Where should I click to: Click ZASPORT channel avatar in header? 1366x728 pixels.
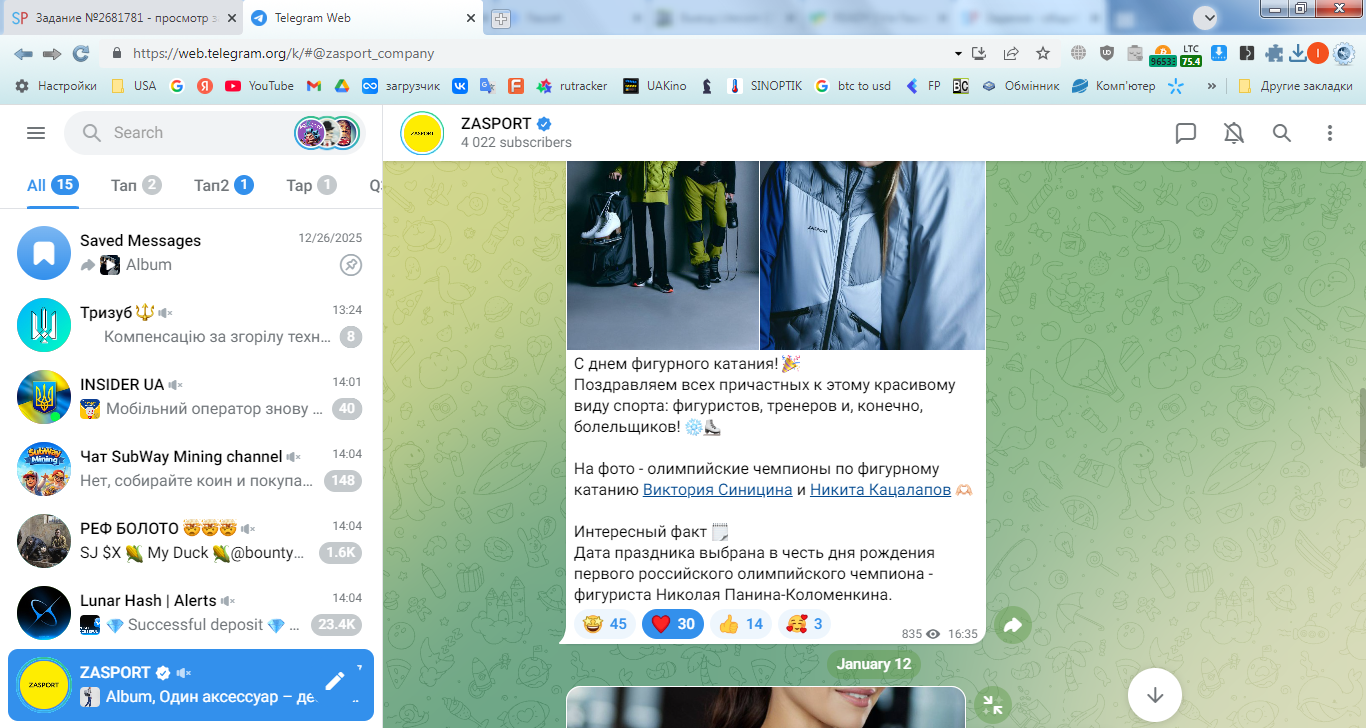coord(422,133)
